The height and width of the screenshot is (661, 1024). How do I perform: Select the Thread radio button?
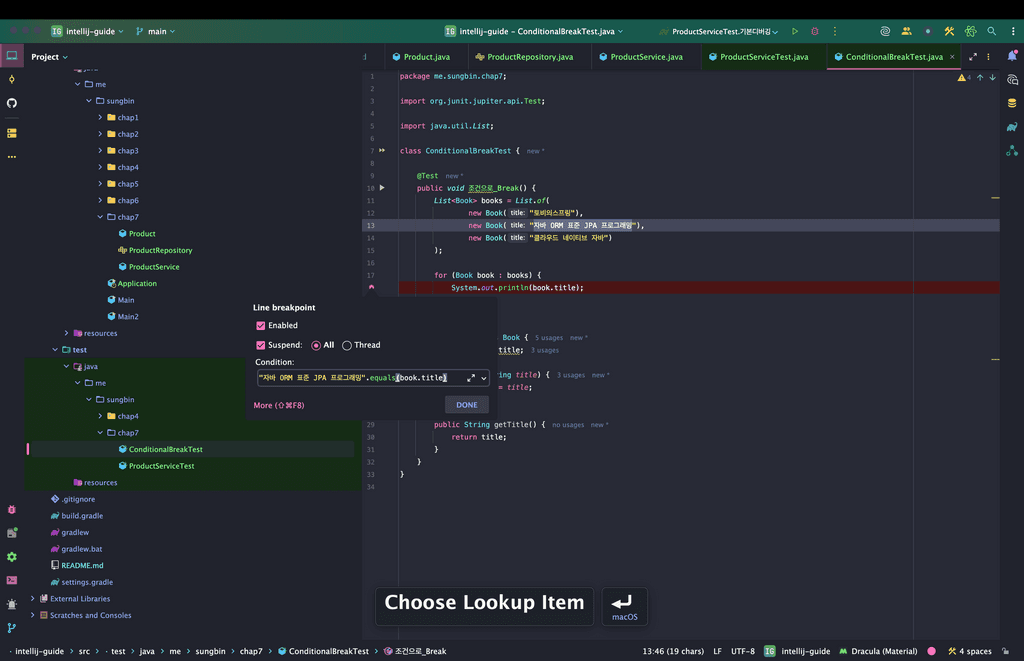tap(347, 345)
